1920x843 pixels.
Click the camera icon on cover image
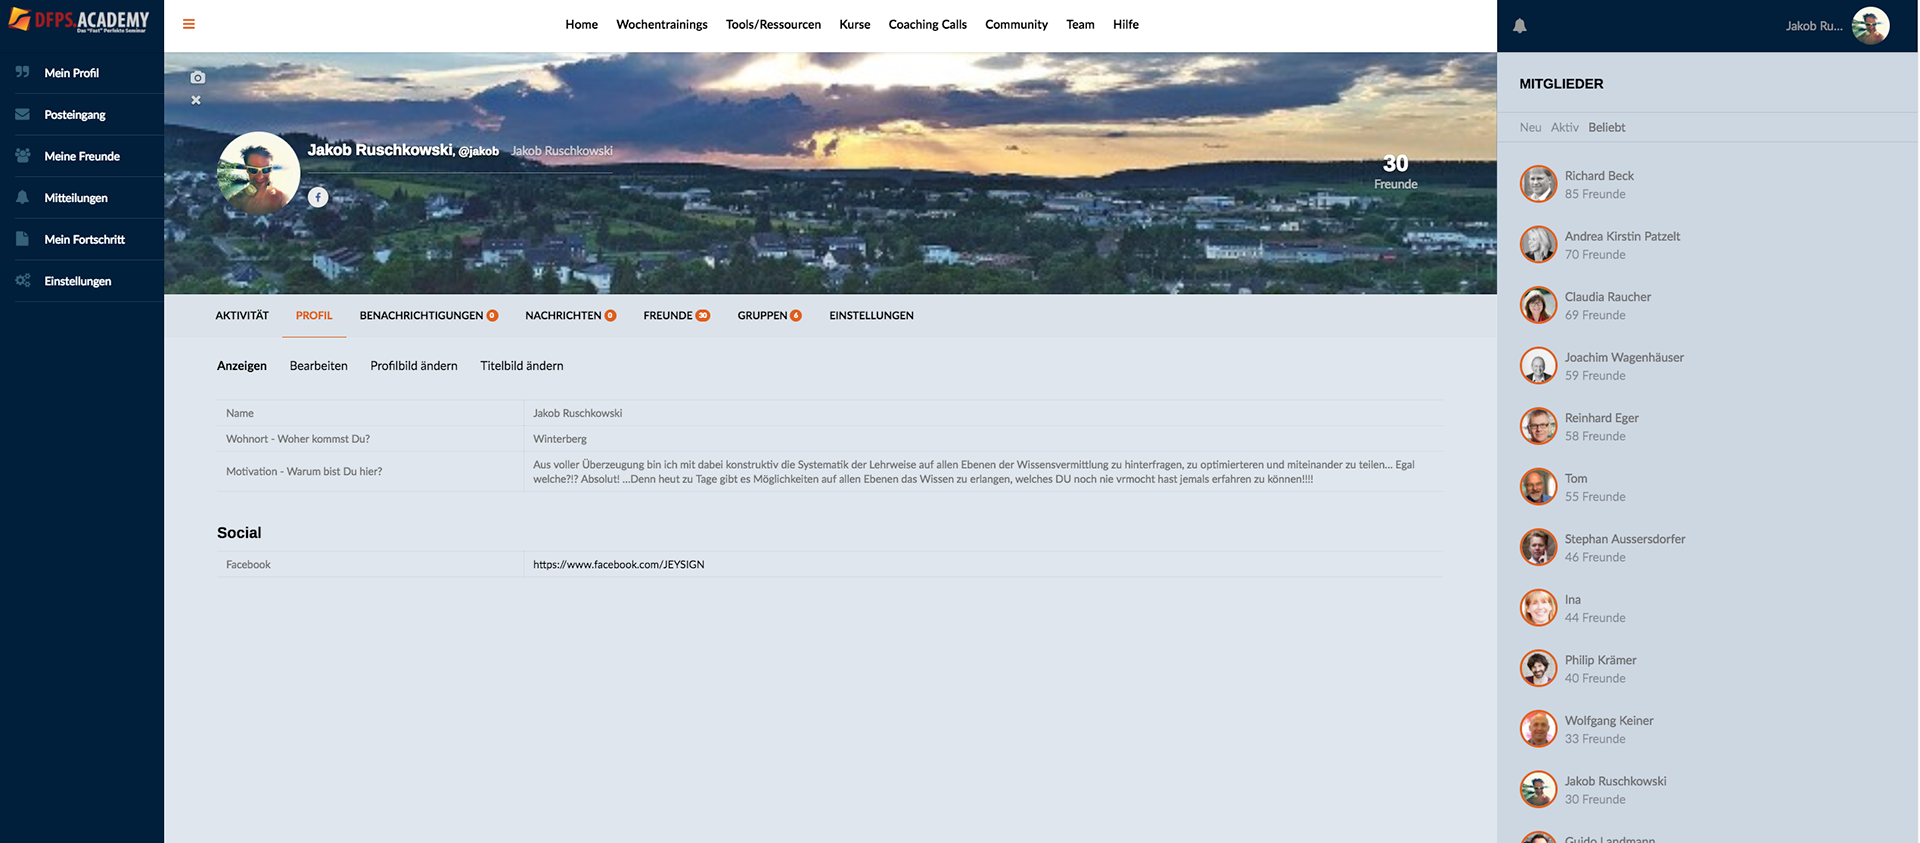point(197,77)
